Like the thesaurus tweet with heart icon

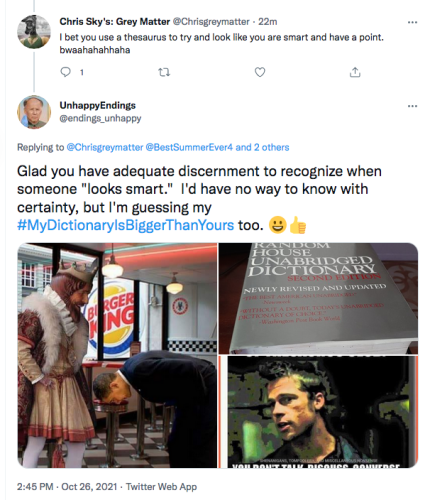pyautogui.click(x=260, y=72)
